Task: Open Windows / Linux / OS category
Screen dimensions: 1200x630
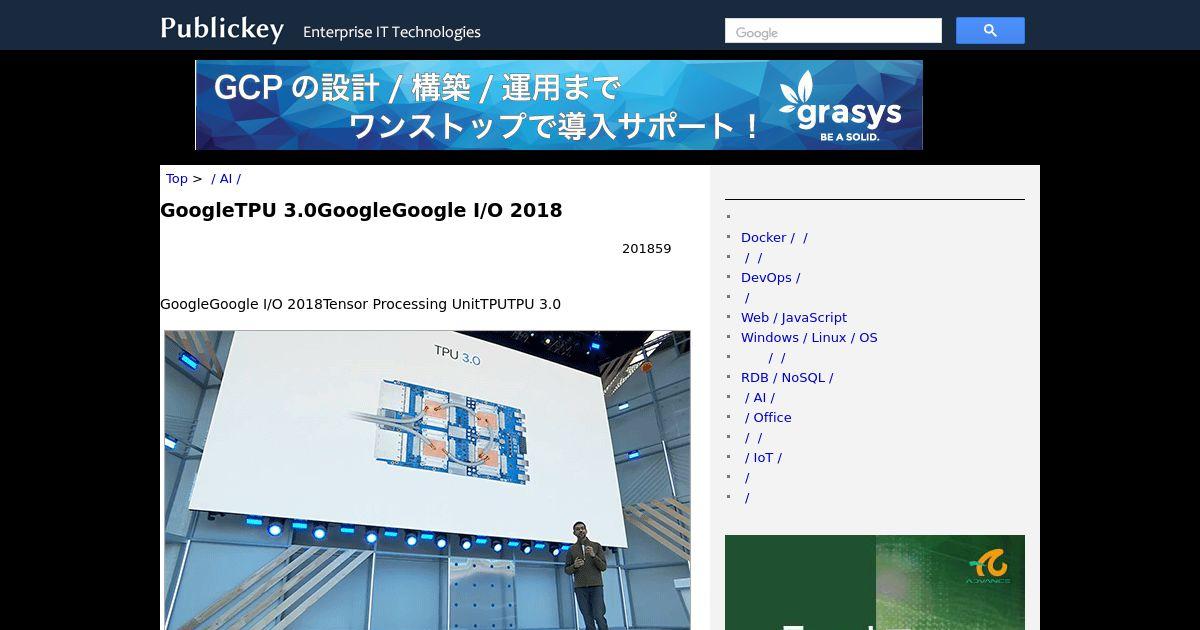Action: pos(809,338)
